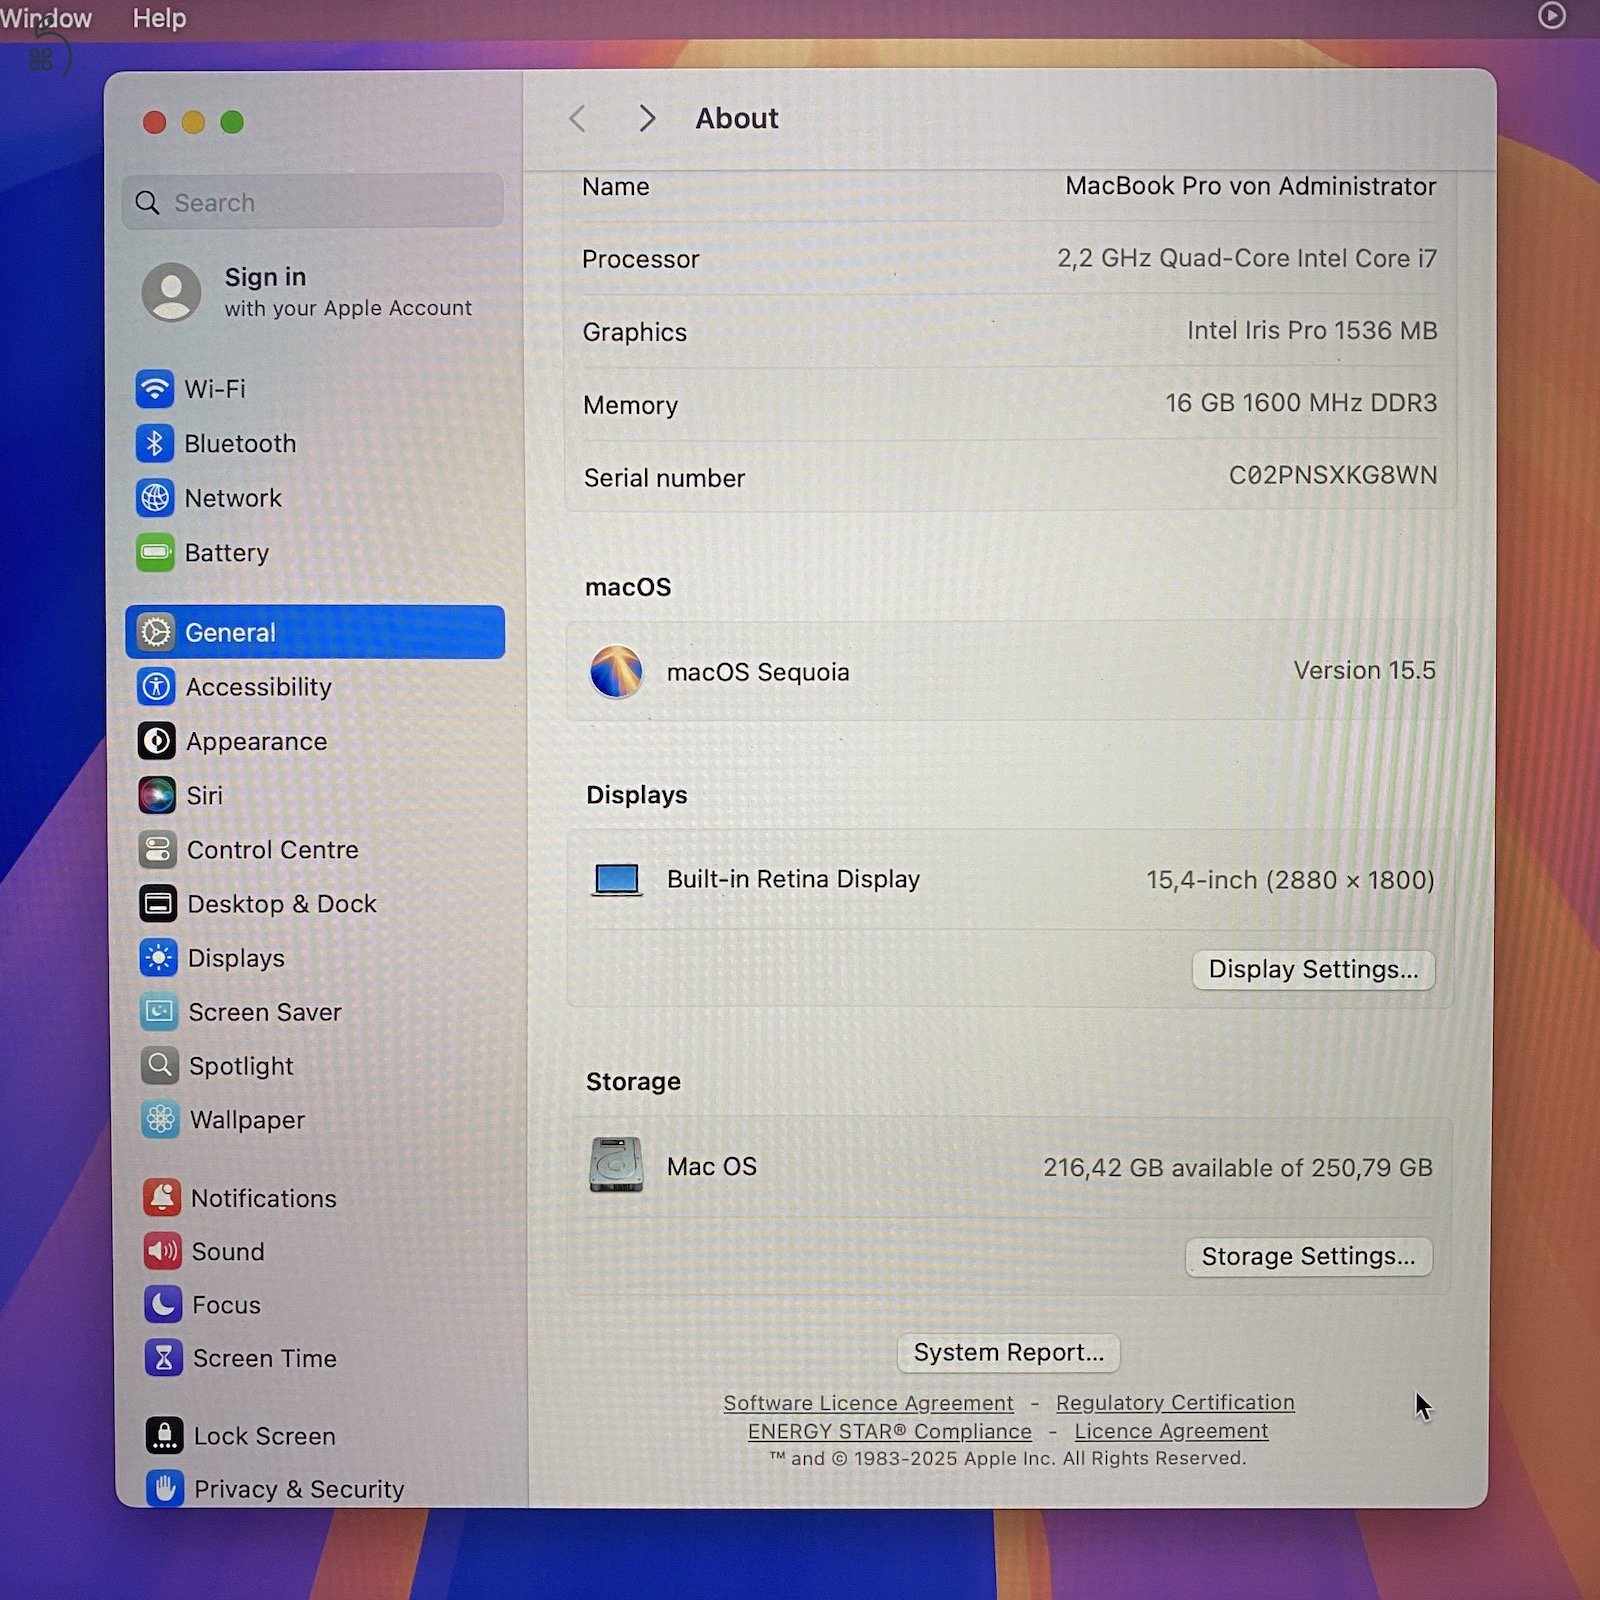Select the Focus moon icon
This screenshot has width=1600, height=1600.
(x=163, y=1304)
